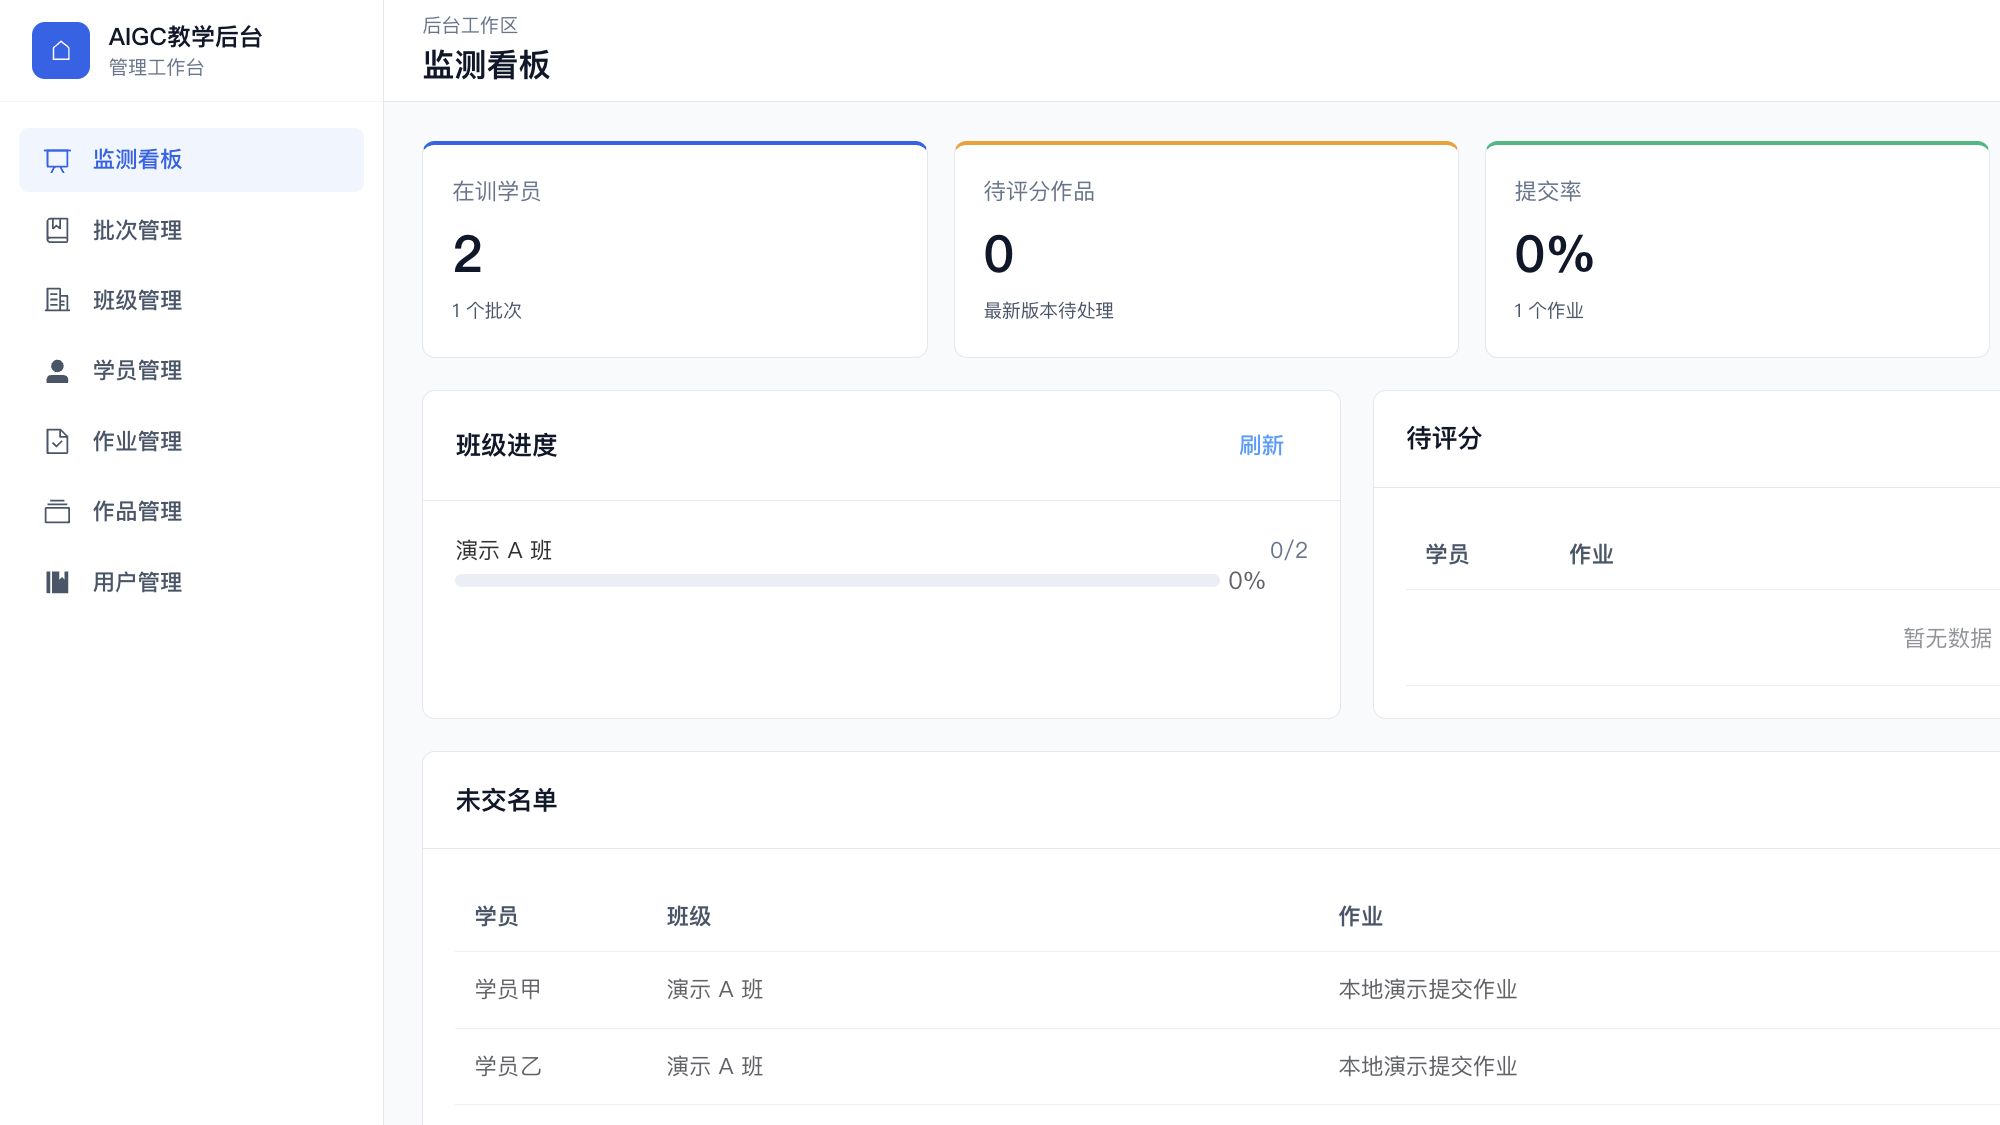Click the 批次管理 book icon

pyautogui.click(x=58, y=230)
